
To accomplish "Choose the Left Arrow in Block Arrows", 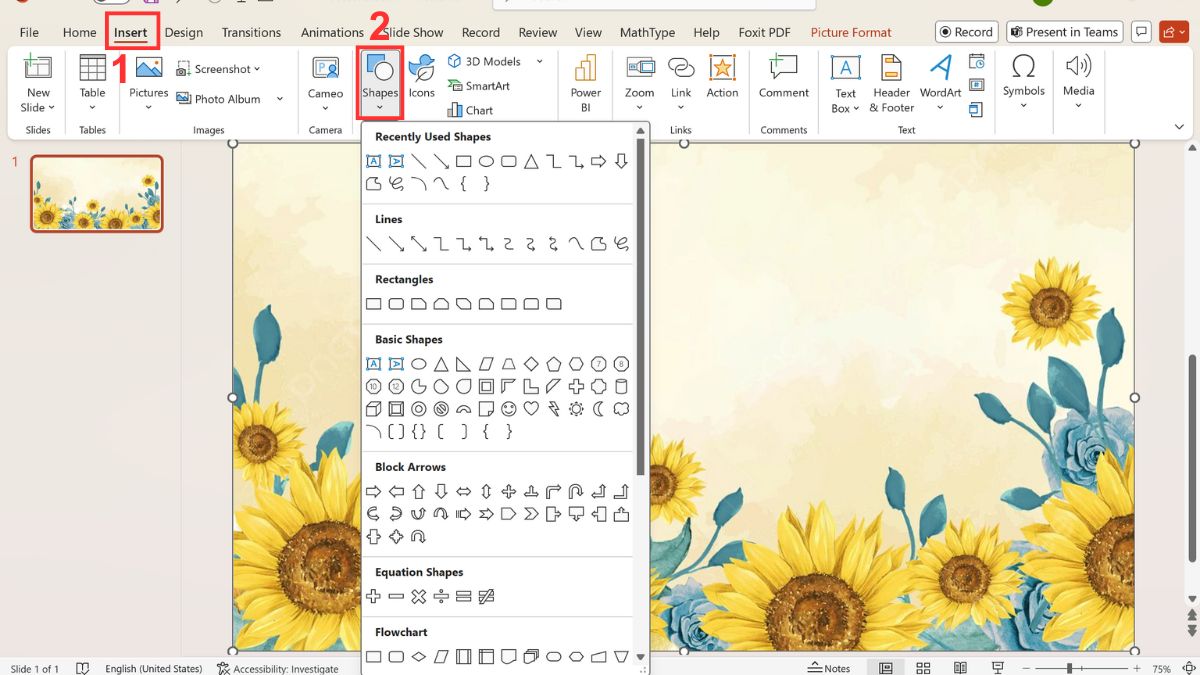I will pyautogui.click(x=396, y=491).
